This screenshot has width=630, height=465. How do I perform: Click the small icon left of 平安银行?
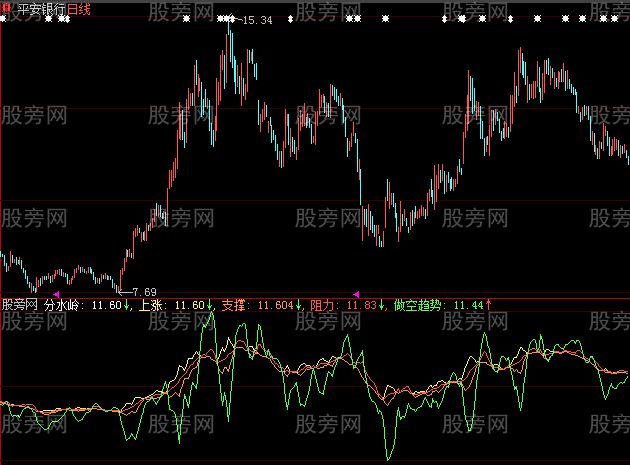pyautogui.click(x=6, y=8)
